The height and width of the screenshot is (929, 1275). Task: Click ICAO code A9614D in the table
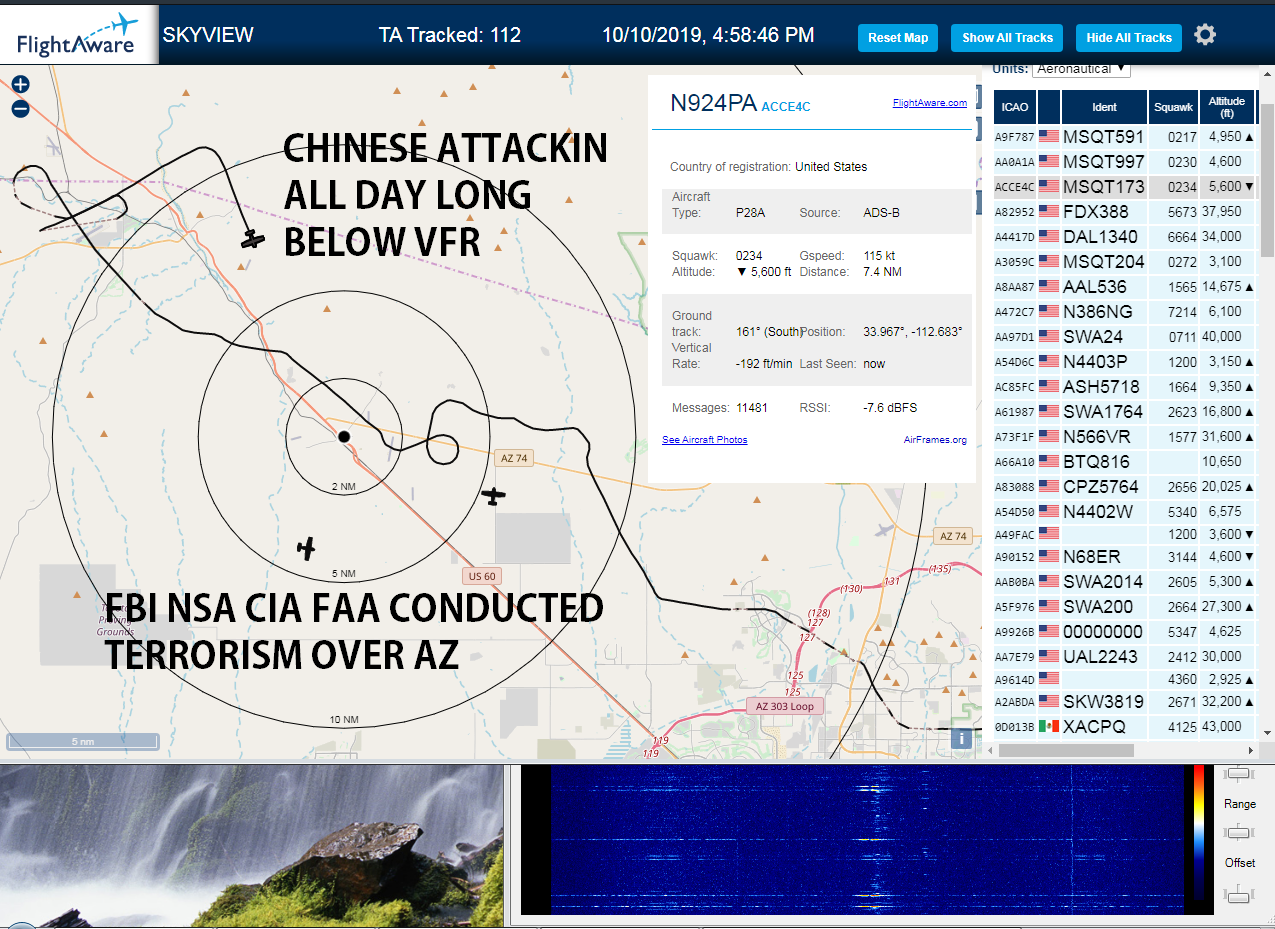[1014, 679]
